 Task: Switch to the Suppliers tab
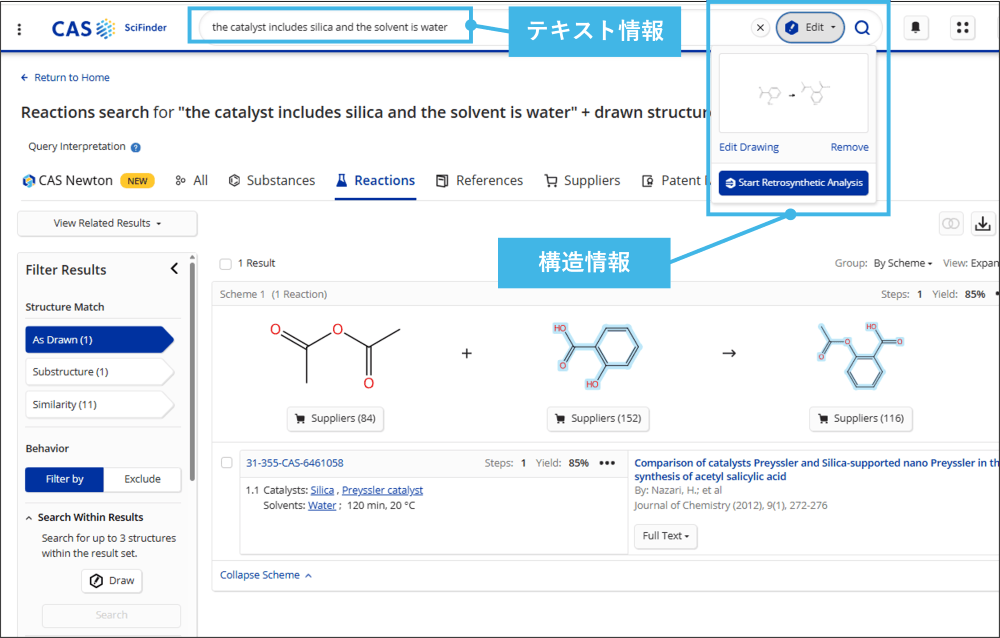click(x=582, y=181)
